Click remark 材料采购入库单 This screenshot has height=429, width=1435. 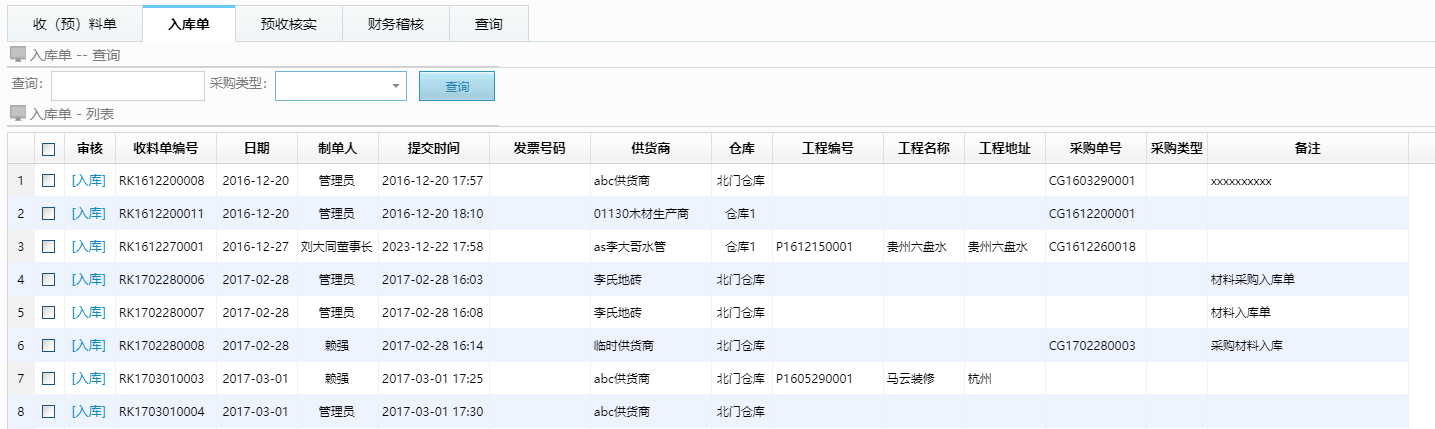[x=1252, y=280]
